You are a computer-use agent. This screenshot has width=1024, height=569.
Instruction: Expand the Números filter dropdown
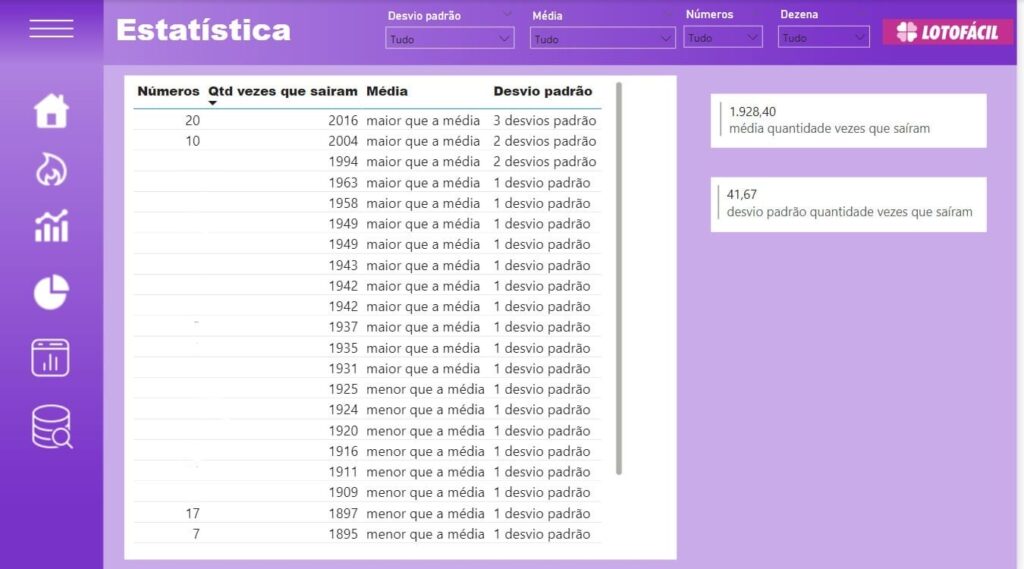point(723,38)
